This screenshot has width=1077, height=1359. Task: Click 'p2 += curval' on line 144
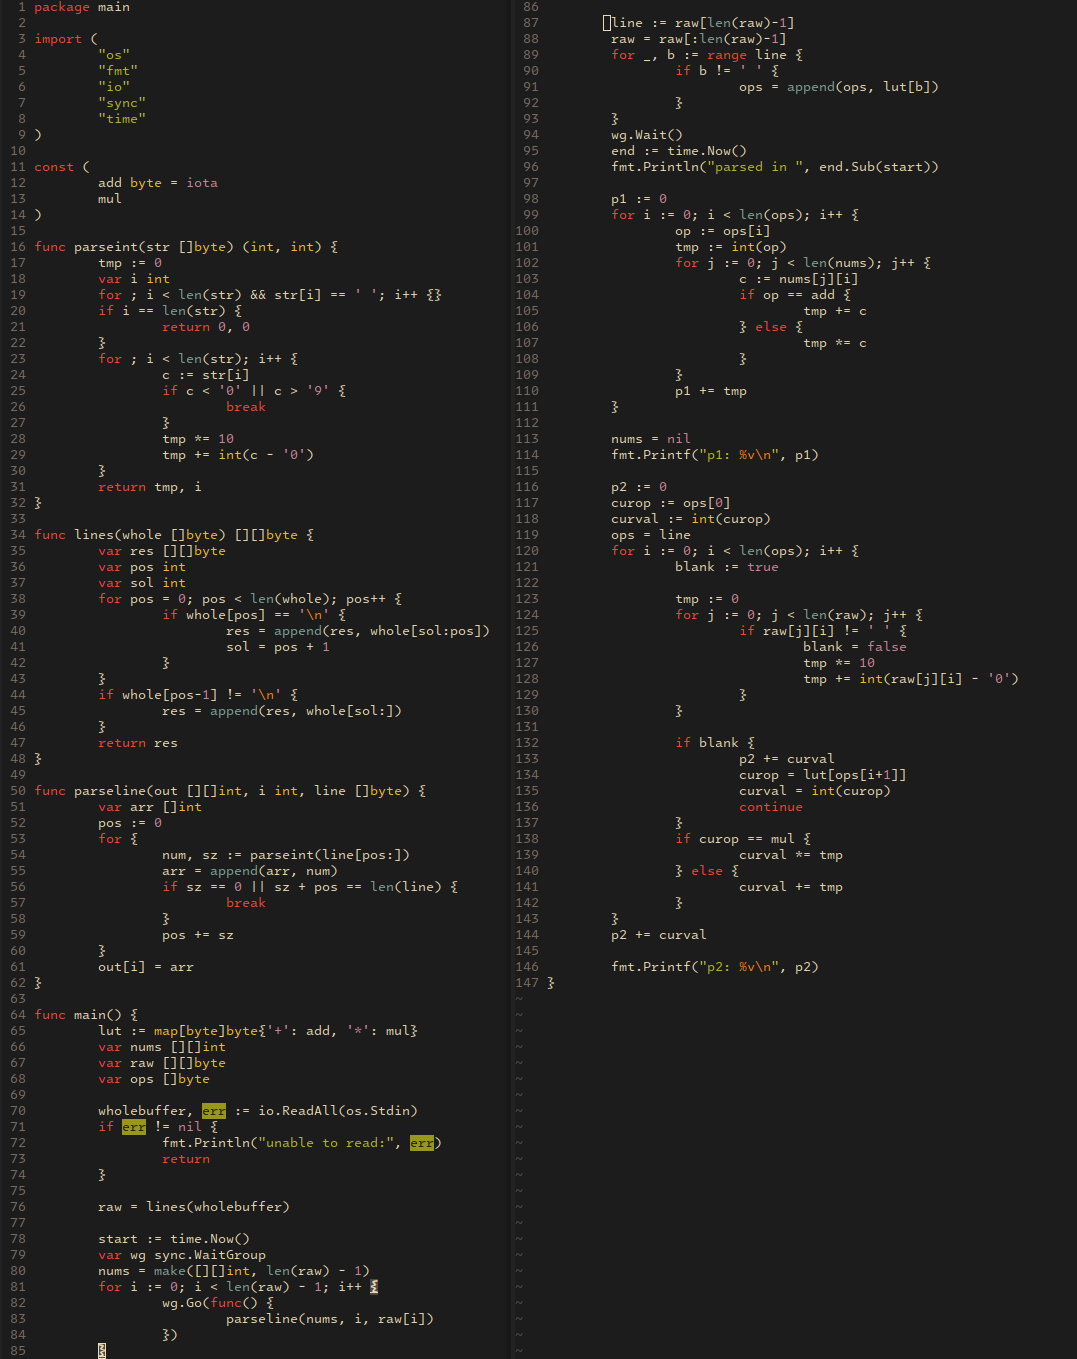point(659,935)
